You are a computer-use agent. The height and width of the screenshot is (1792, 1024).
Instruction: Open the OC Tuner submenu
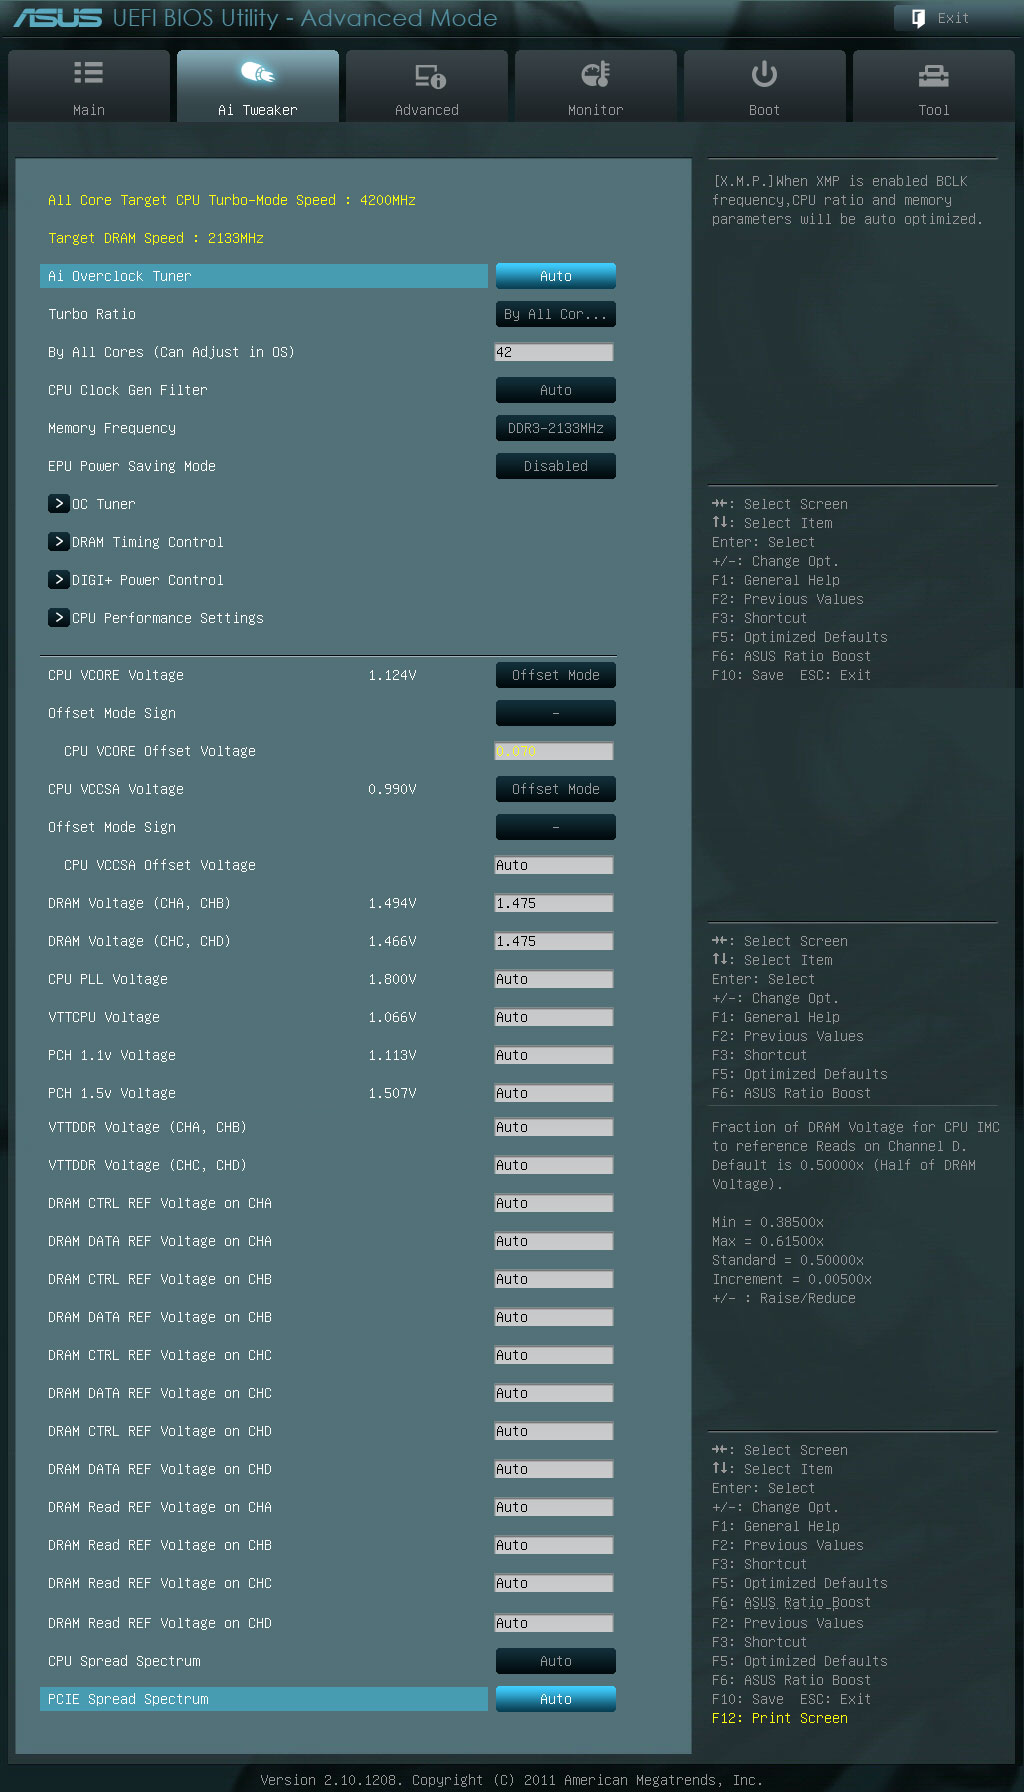59,504
